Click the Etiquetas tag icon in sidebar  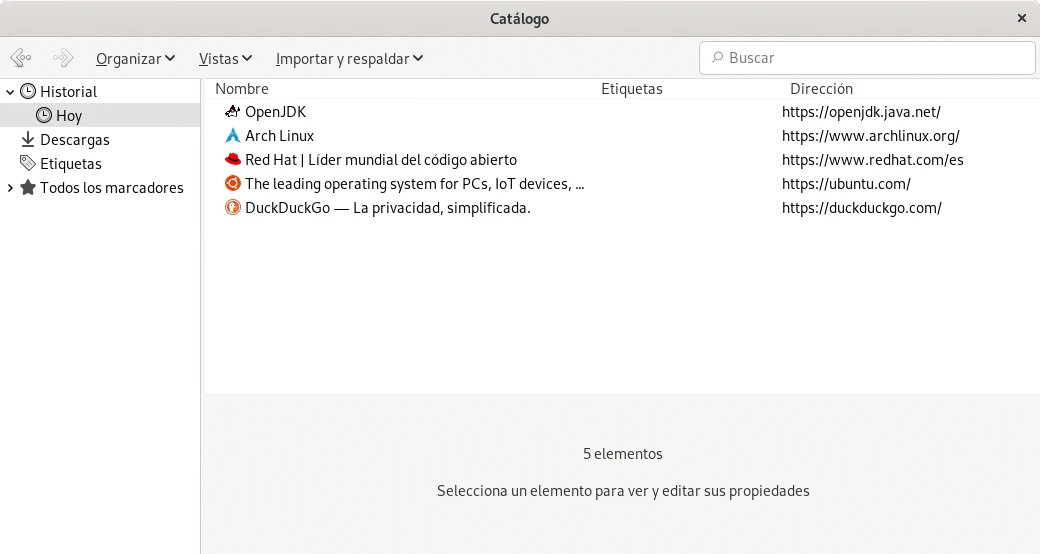[x=28, y=164]
